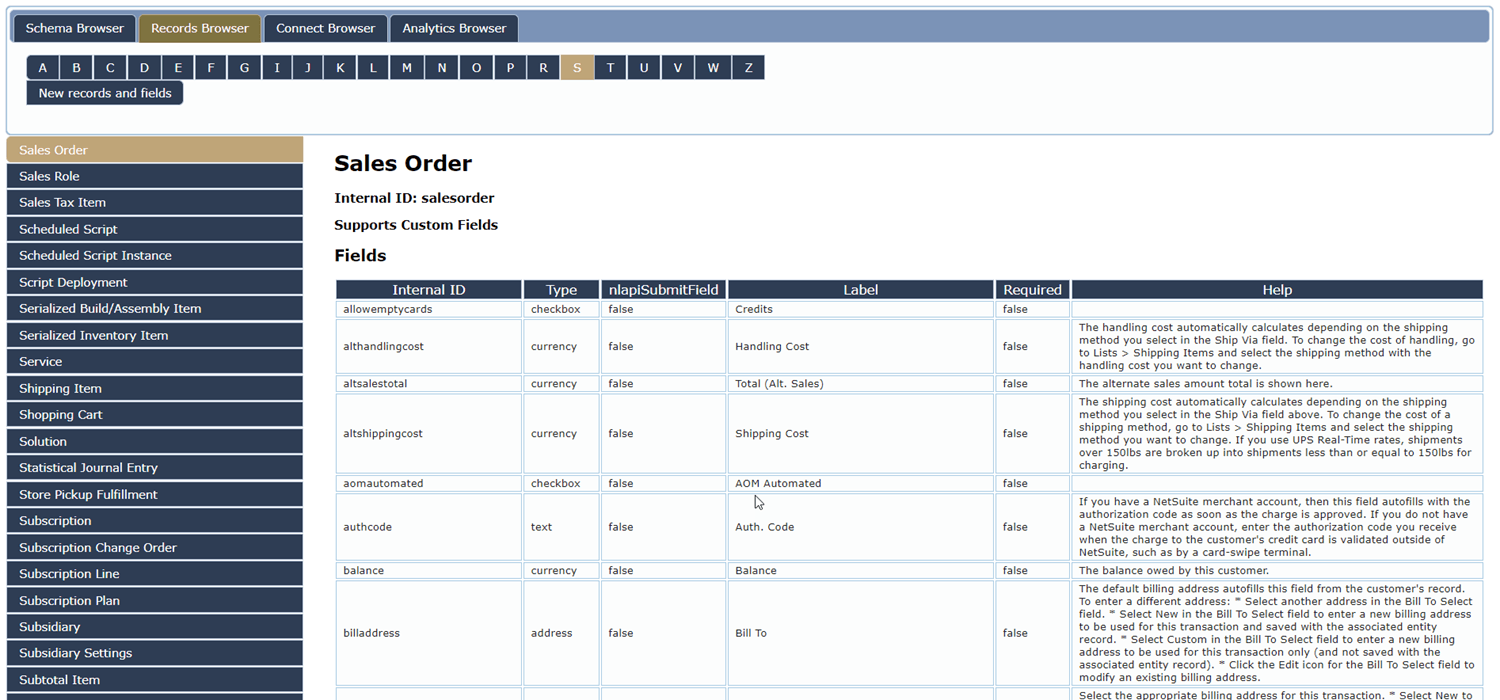Open the Script Deployment record
The image size is (1500, 700).
[155, 282]
